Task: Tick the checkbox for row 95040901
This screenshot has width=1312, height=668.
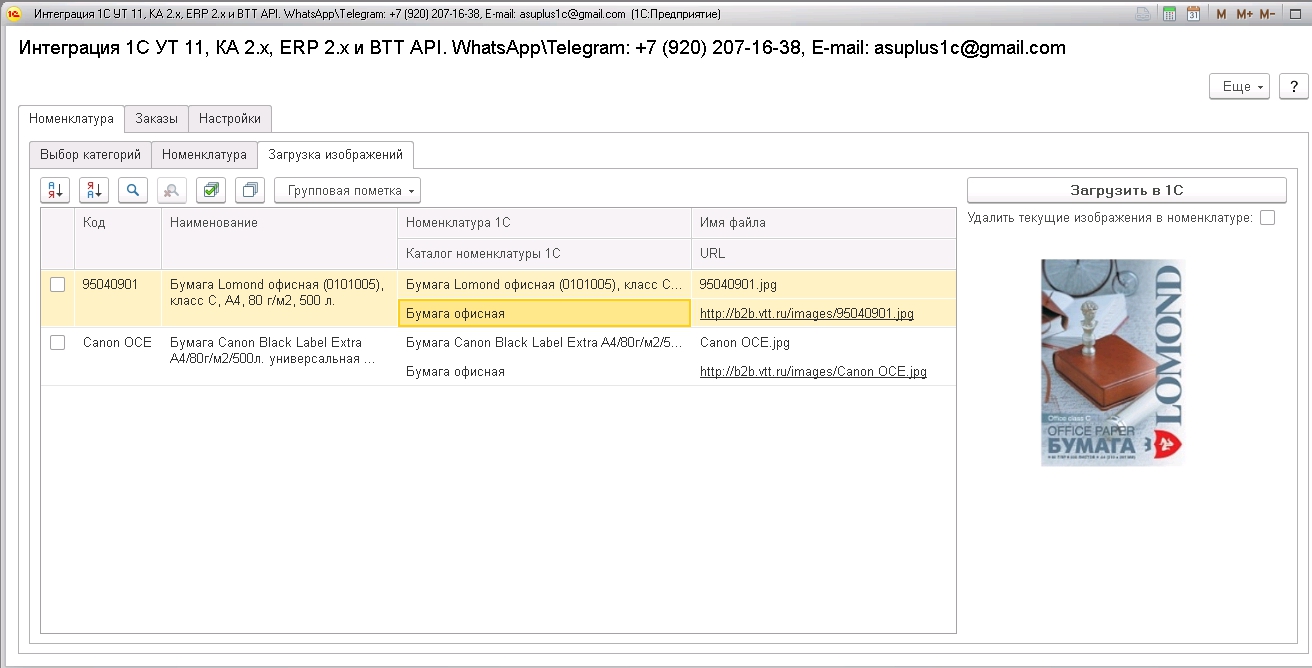Action: (x=58, y=285)
